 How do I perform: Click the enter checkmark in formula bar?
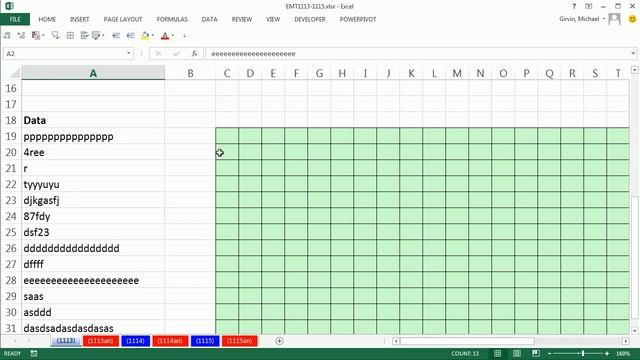click(x=176, y=53)
